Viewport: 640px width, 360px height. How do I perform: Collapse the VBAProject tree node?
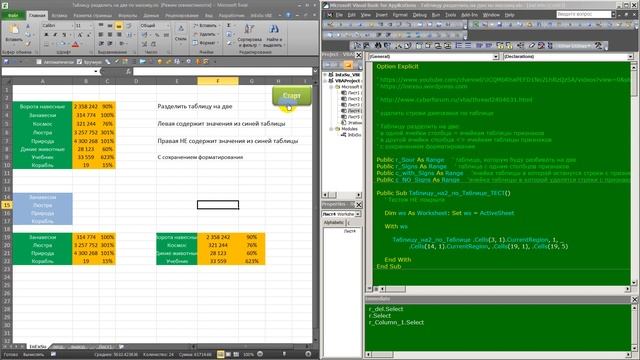(x=326, y=81)
